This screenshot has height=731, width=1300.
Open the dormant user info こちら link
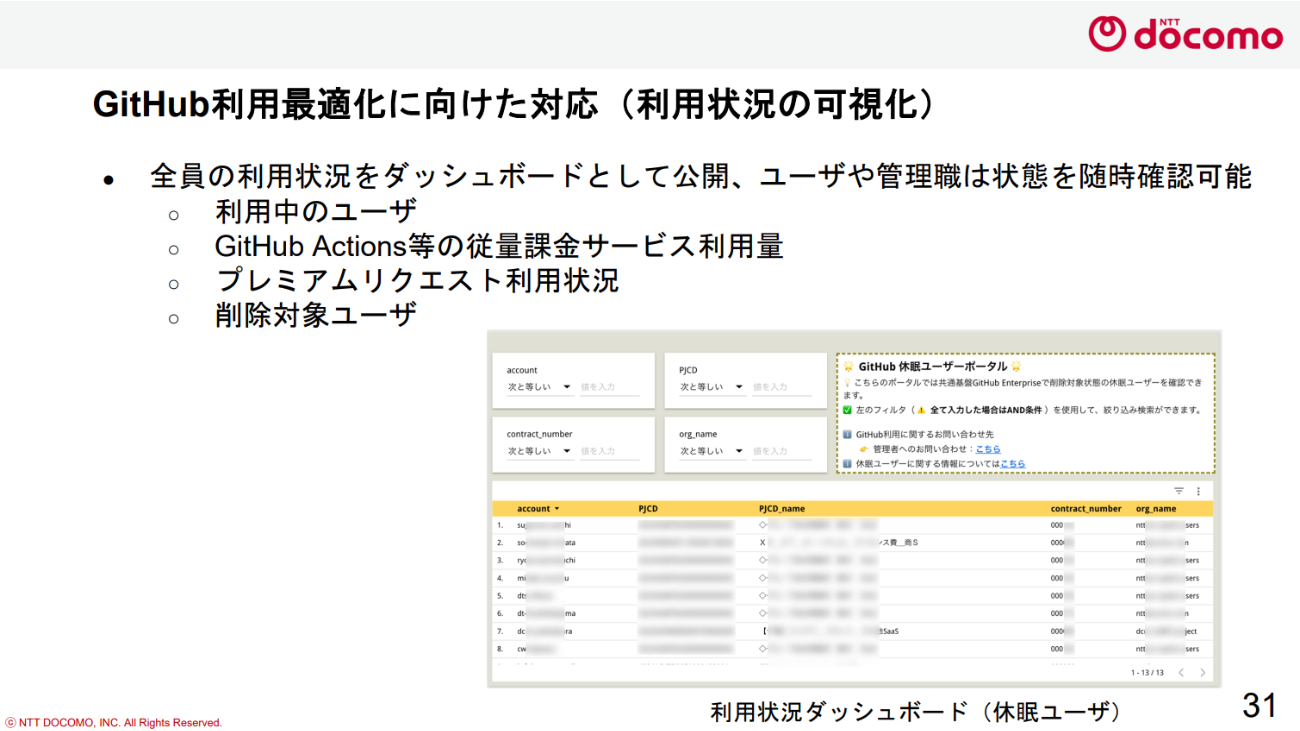click(1012, 464)
